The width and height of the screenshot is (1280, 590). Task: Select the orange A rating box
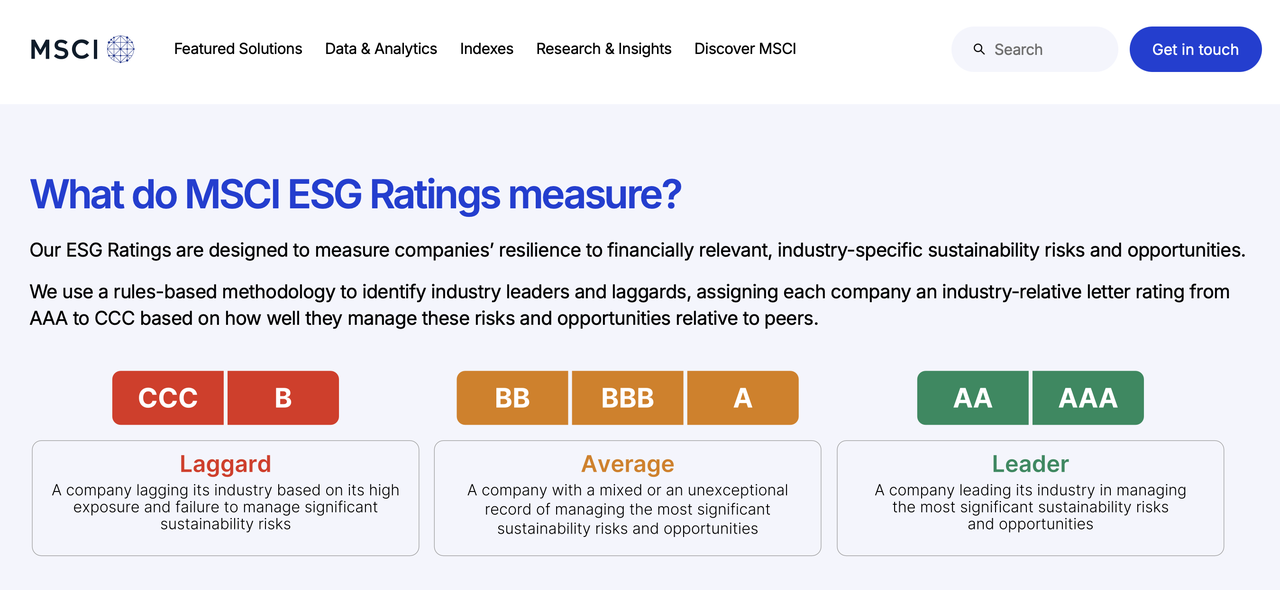tap(742, 398)
